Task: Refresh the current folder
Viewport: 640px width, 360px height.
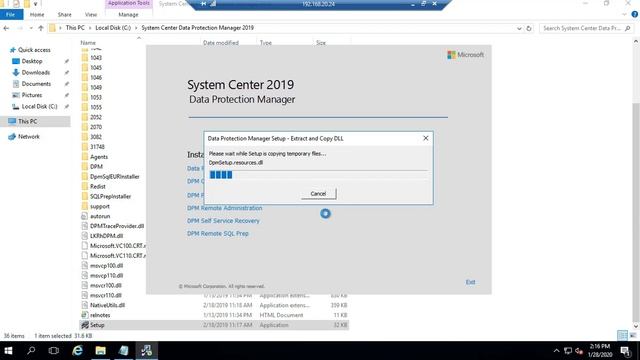Action: click(x=529, y=29)
